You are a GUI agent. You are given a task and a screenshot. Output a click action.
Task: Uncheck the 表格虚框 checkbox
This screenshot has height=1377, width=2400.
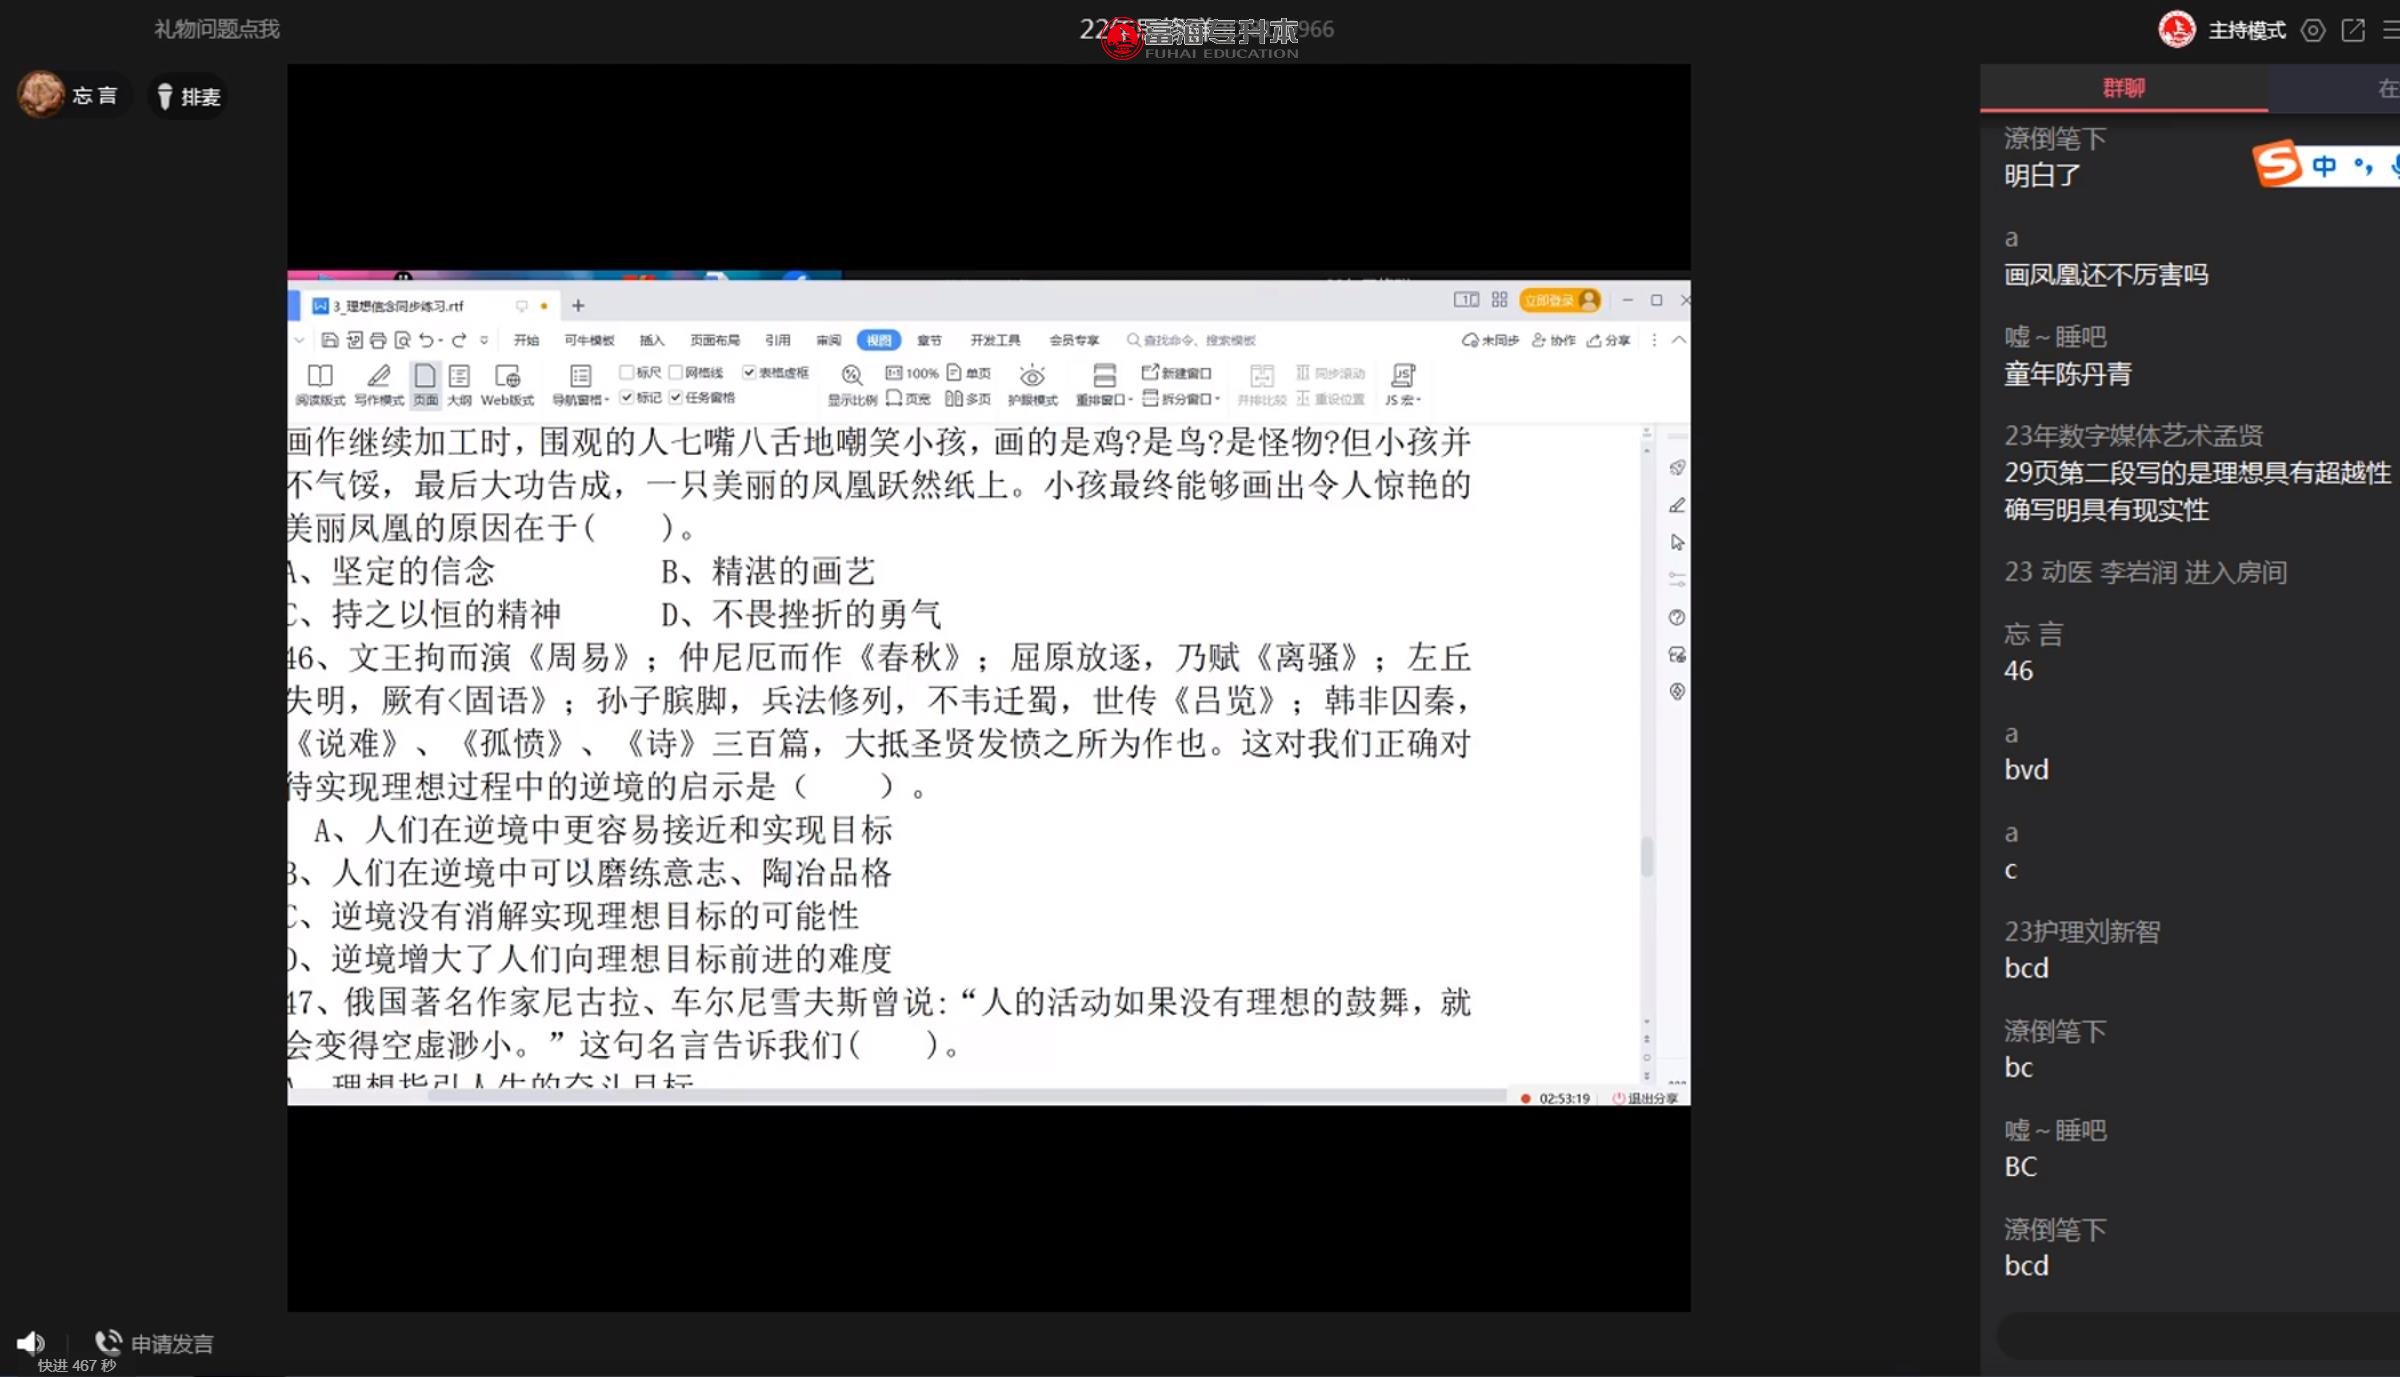(749, 372)
